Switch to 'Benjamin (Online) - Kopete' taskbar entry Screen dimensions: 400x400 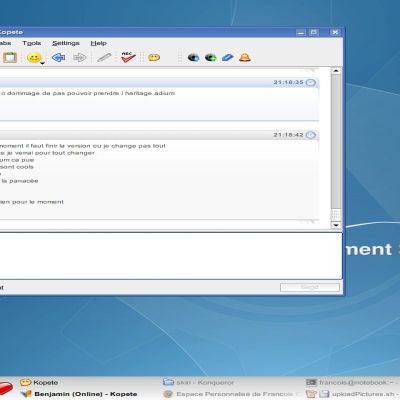pyautogui.click(x=79, y=394)
